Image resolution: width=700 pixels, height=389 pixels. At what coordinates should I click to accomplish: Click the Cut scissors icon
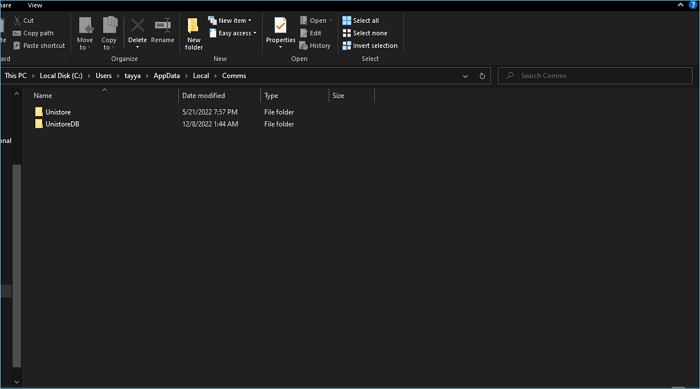pos(17,21)
